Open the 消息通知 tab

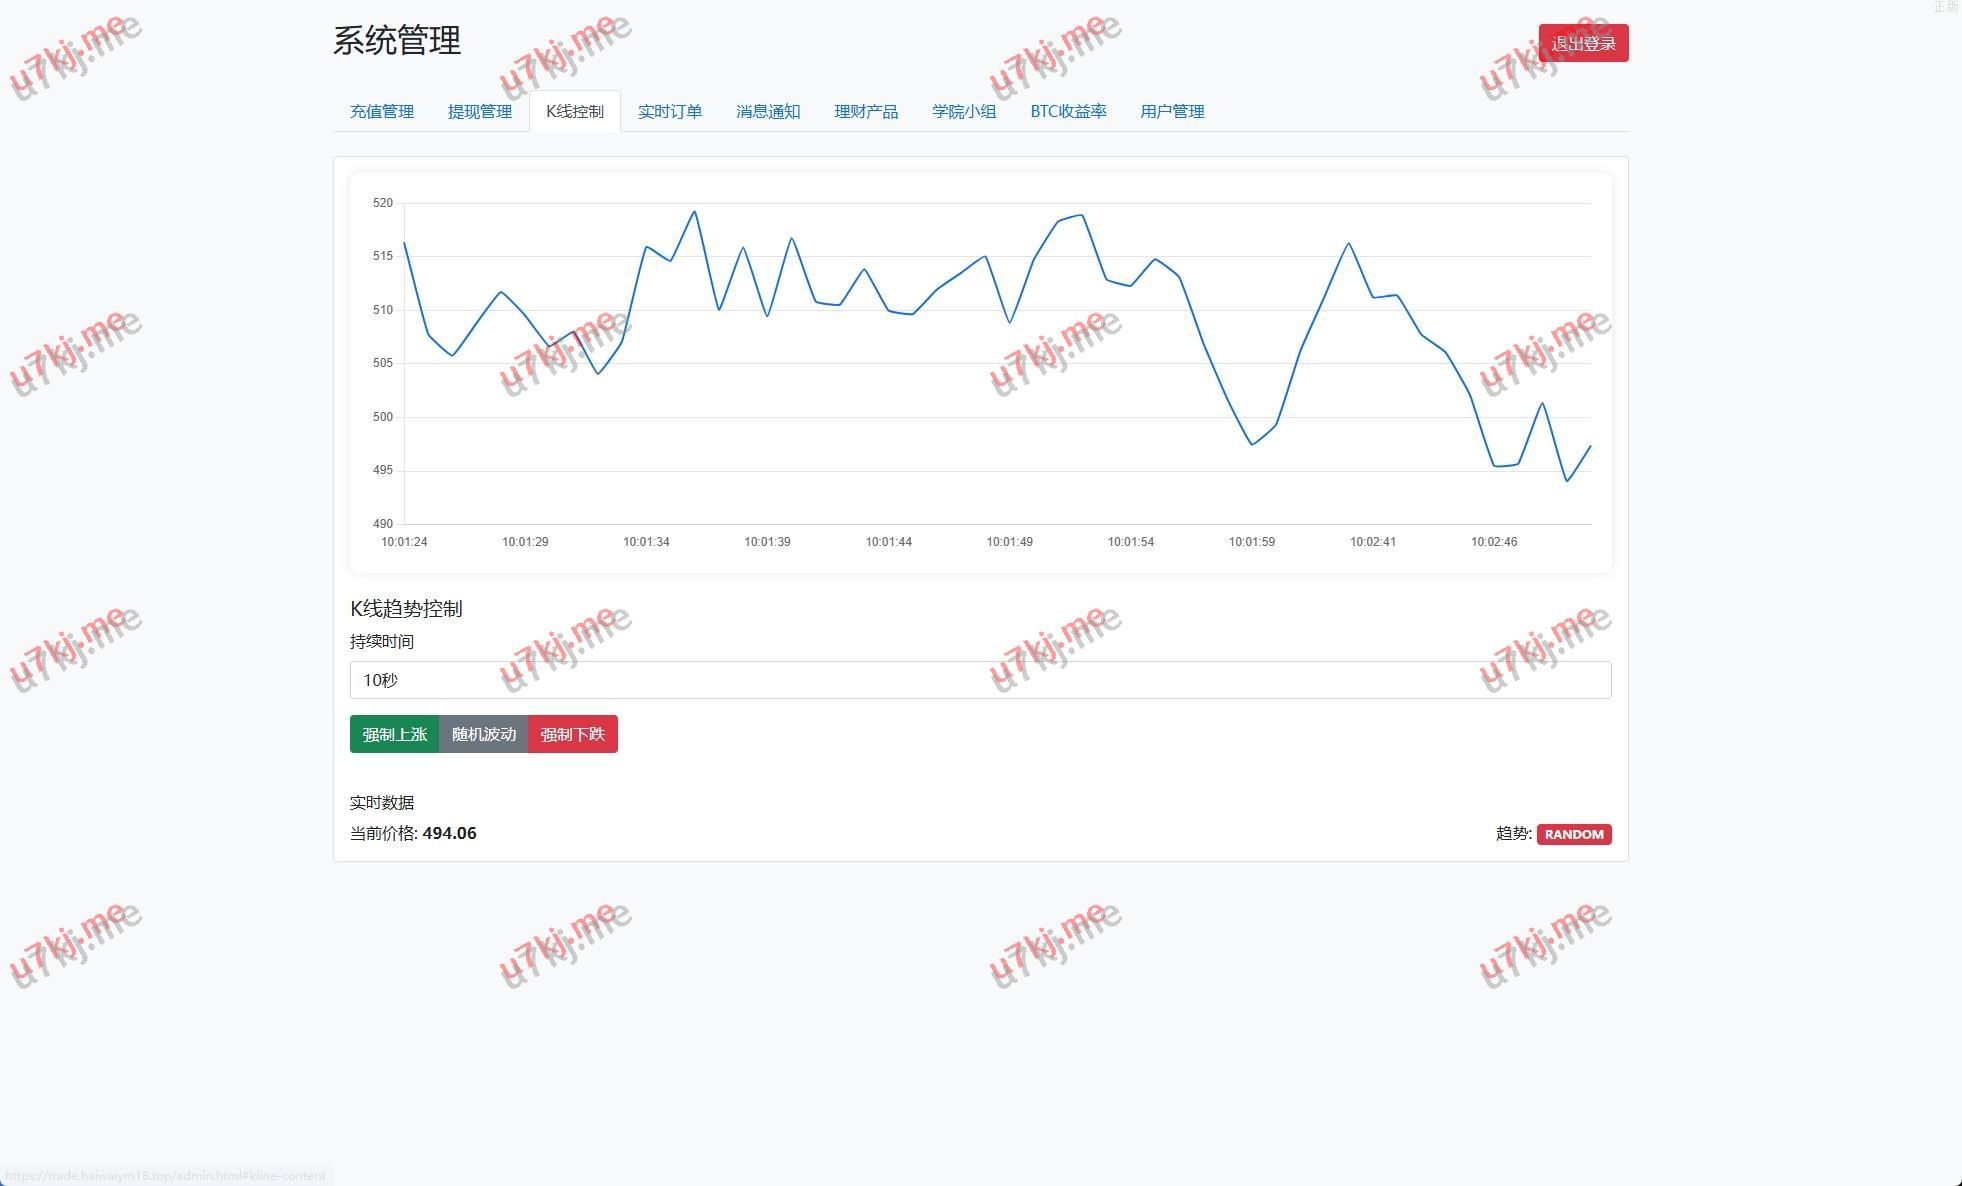(767, 111)
